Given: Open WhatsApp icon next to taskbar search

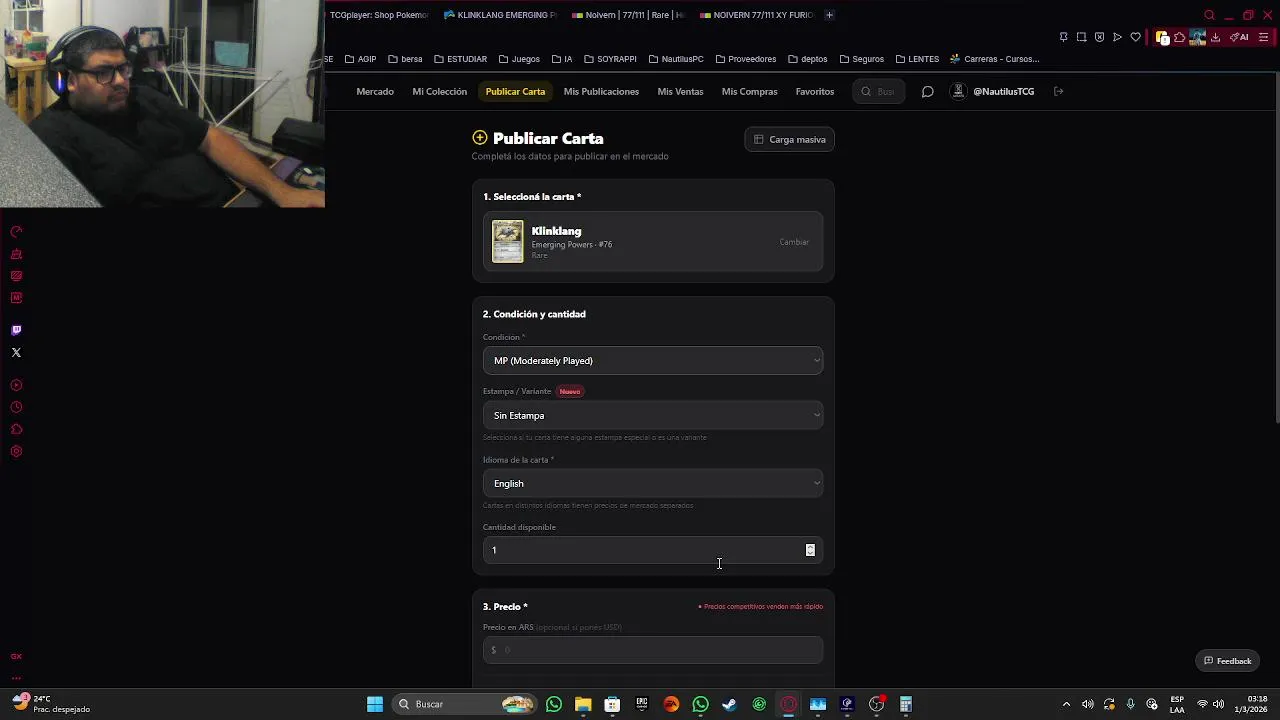Looking at the screenshot, I should pos(554,704).
